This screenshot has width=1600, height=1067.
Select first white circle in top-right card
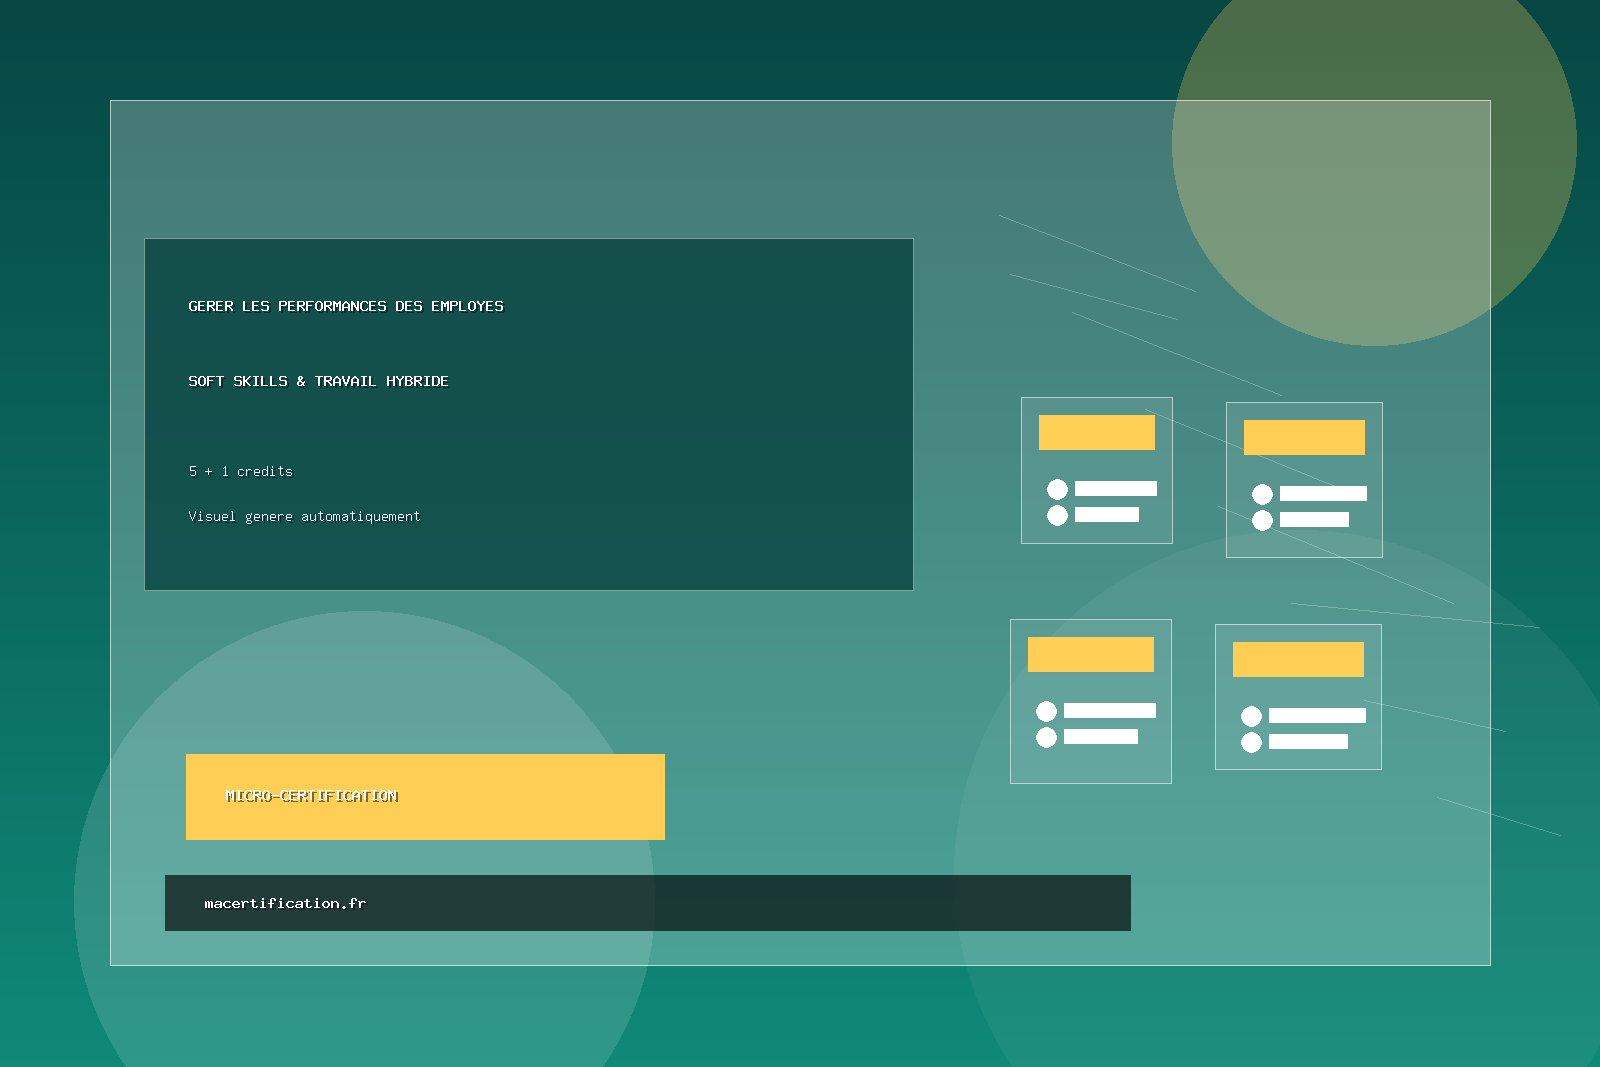pyautogui.click(x=1262, y=494)
